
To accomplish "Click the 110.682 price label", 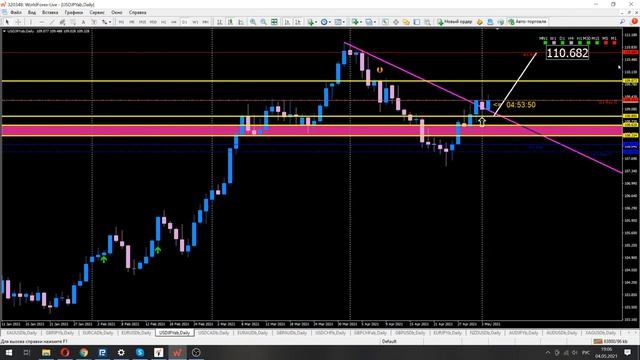I will tap(567, 53).
